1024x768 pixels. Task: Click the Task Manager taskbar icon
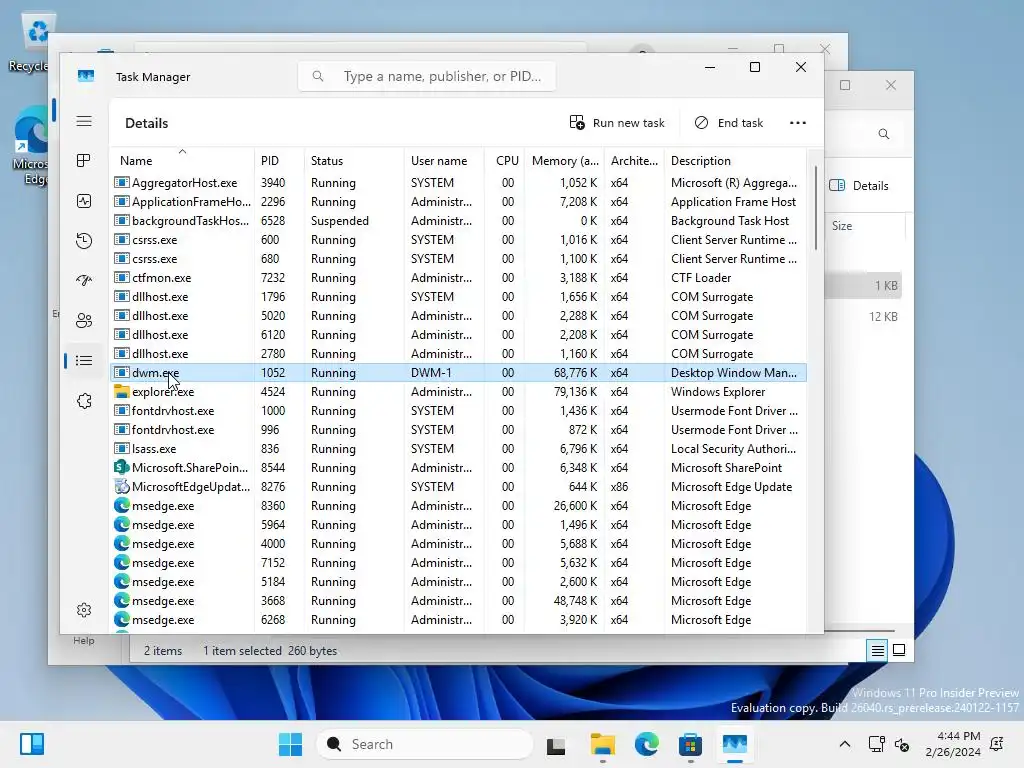(735, 744)
